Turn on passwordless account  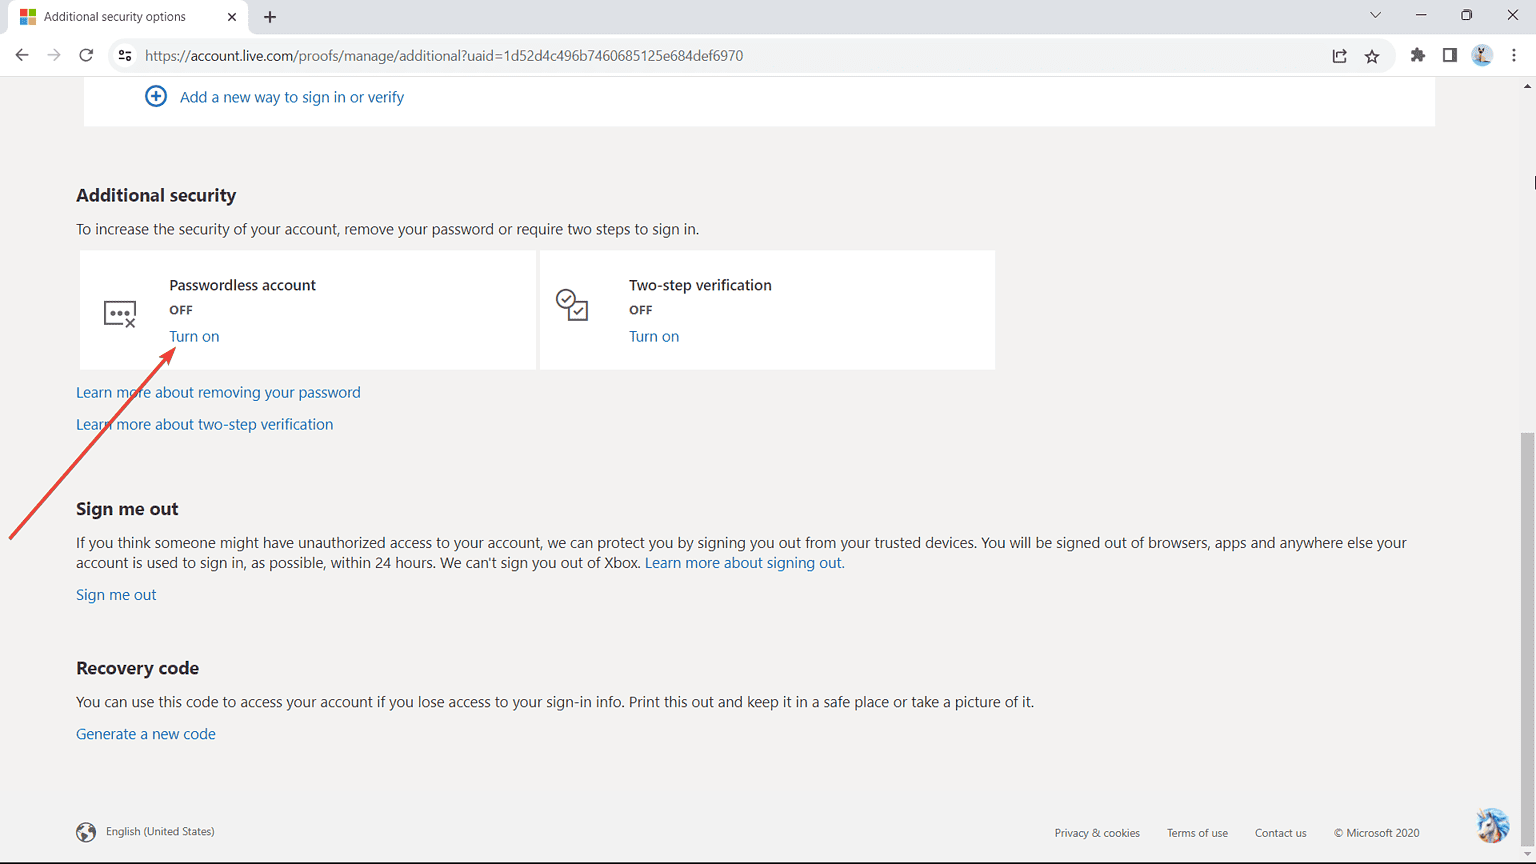click(194, 336)
